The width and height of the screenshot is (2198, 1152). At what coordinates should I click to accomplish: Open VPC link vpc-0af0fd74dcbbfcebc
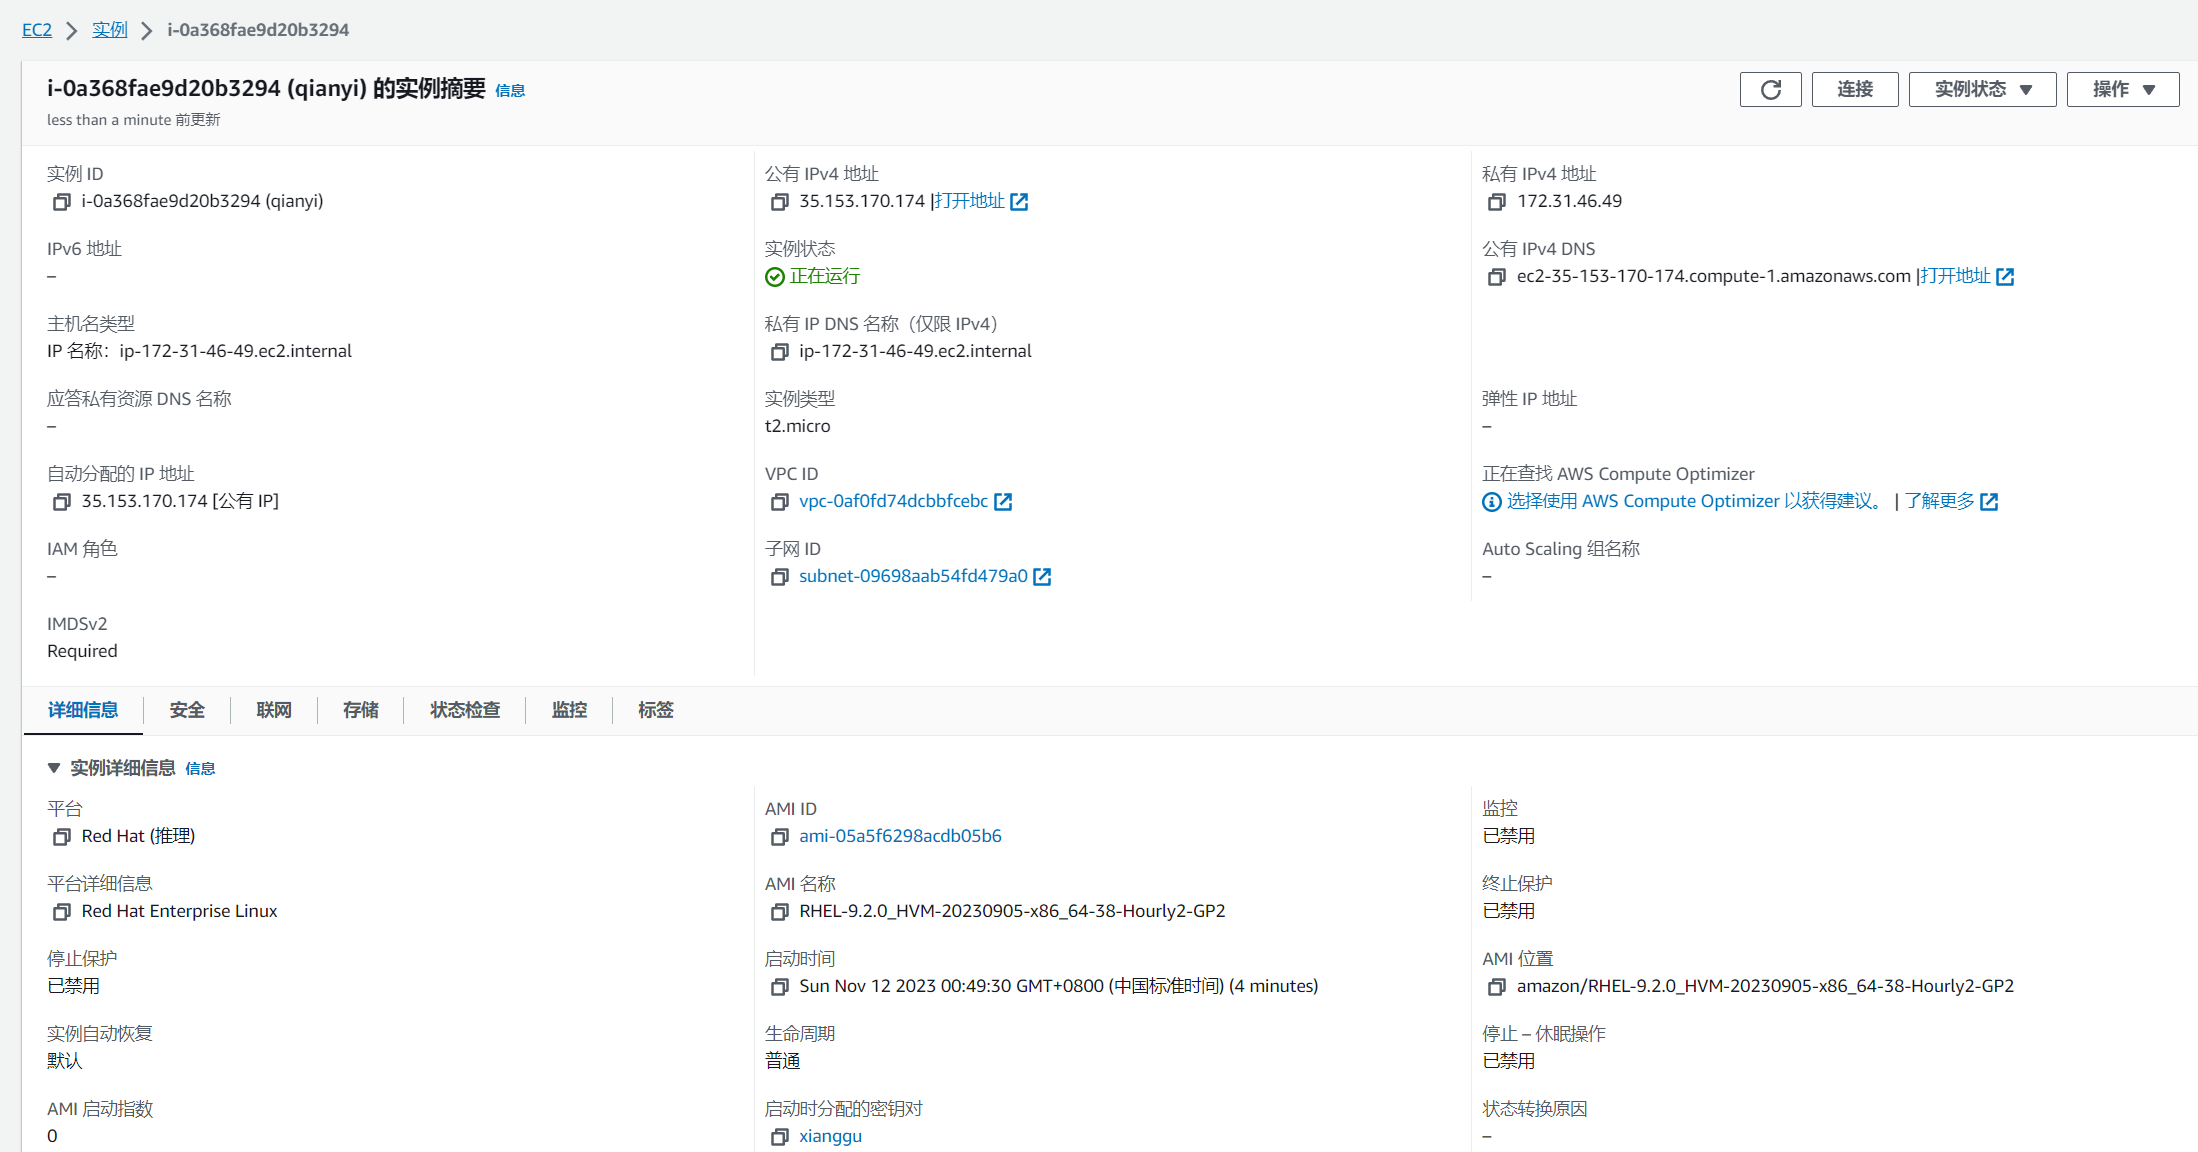pos(893,501)
